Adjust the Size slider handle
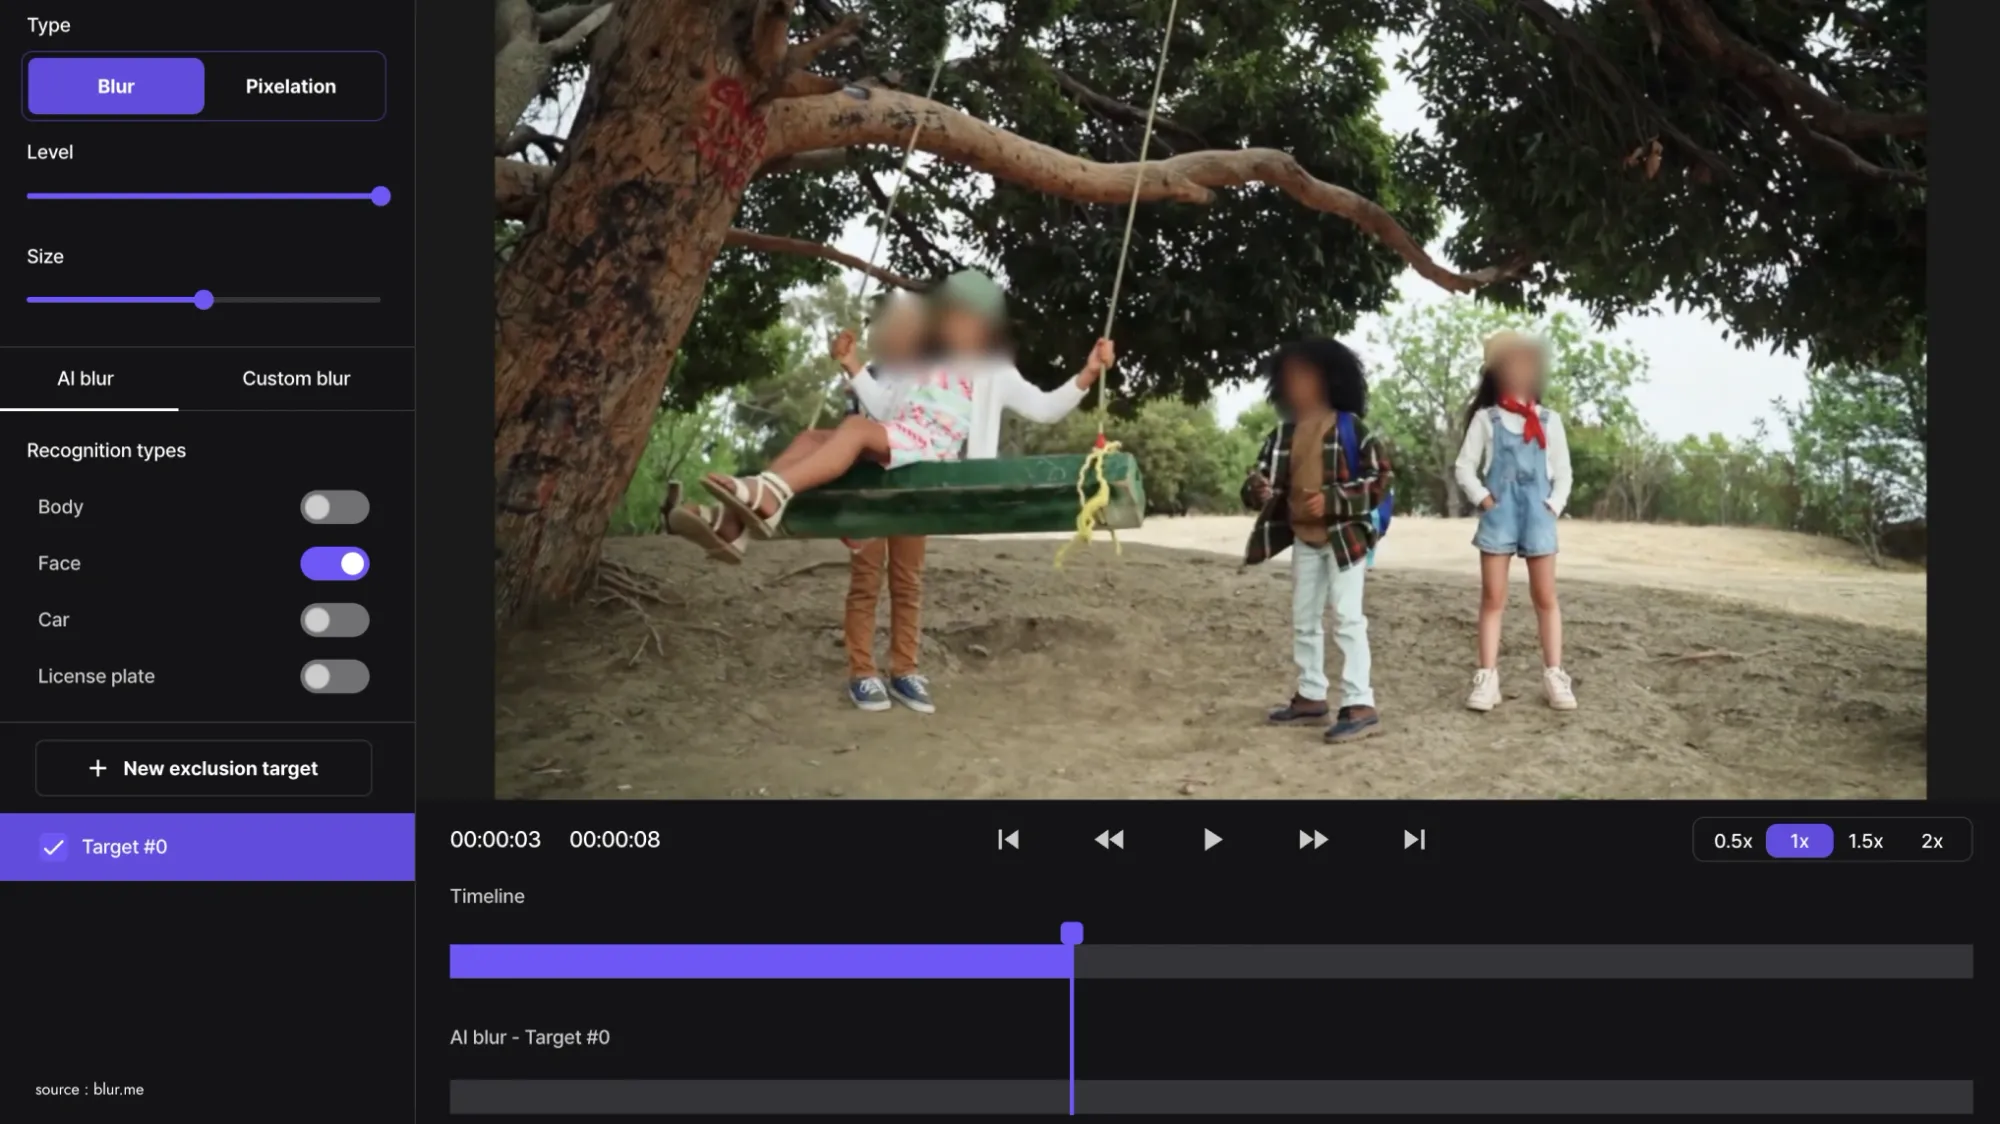 204,300
